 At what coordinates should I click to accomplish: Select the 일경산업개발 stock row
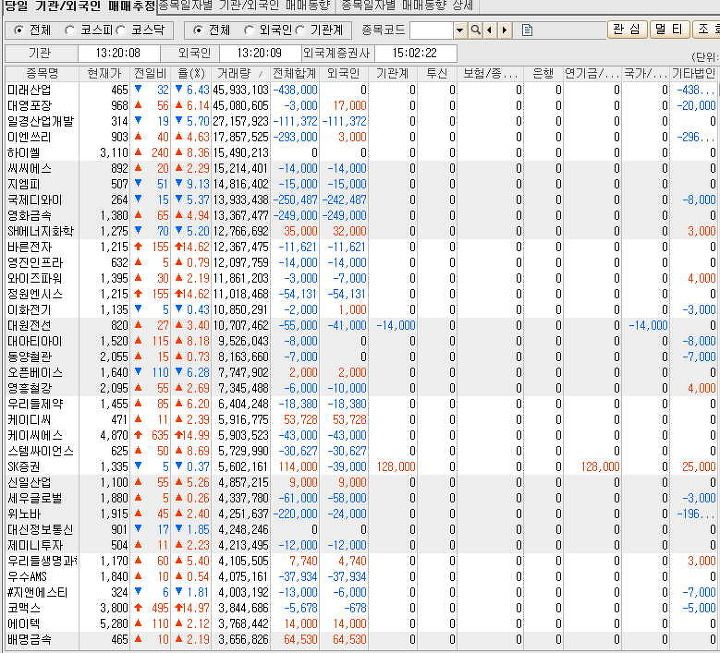[361, 121]
